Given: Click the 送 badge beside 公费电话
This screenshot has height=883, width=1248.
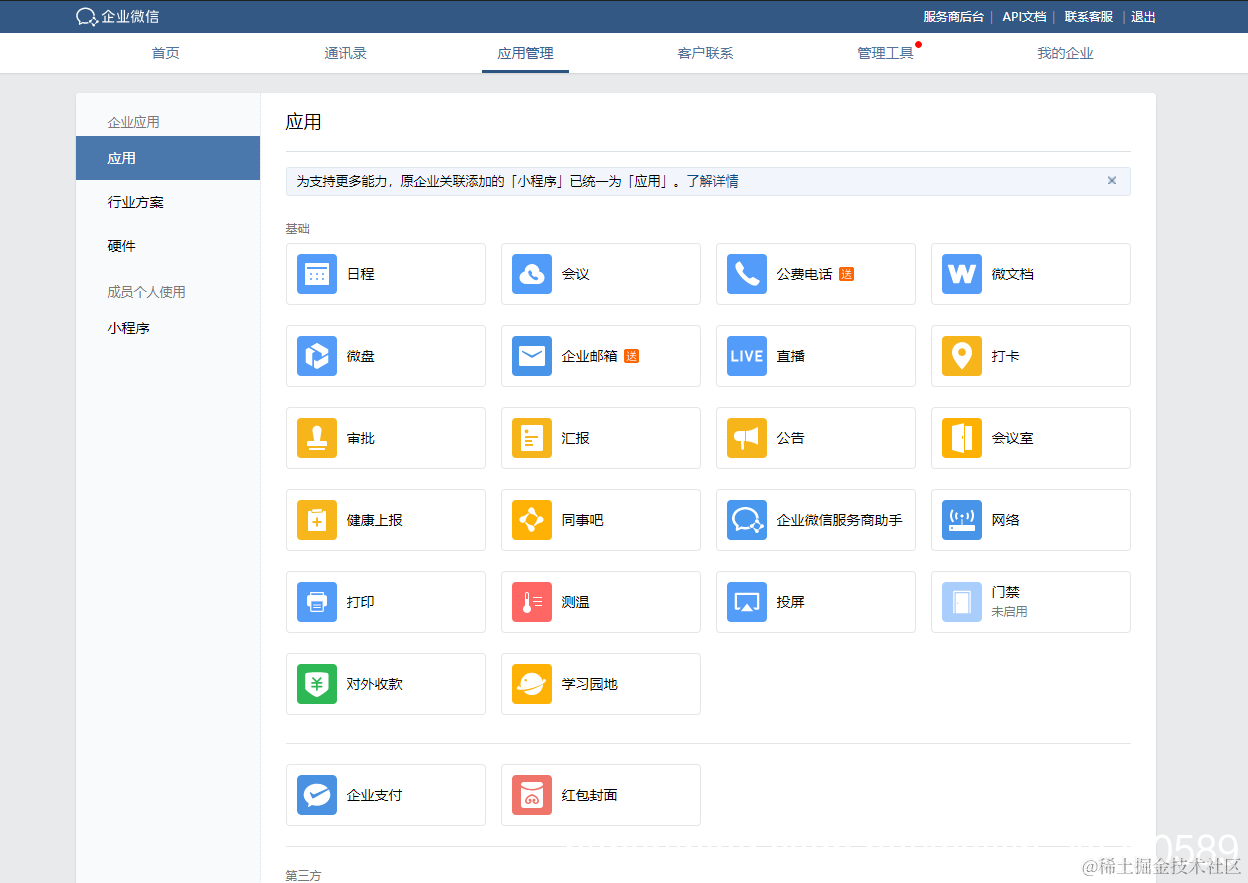Looking at the screenshot, I should point(847,274).
